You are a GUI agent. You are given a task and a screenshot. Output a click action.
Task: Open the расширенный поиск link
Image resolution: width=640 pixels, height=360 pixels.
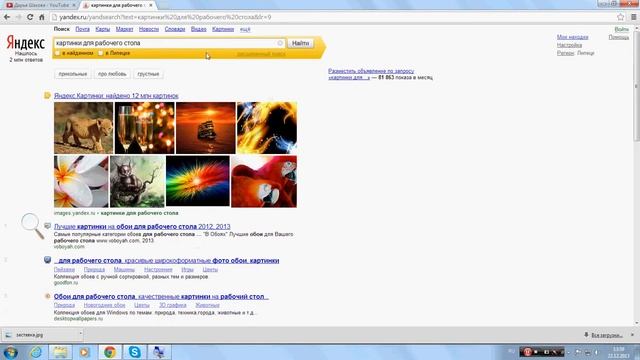click(261, 53)
